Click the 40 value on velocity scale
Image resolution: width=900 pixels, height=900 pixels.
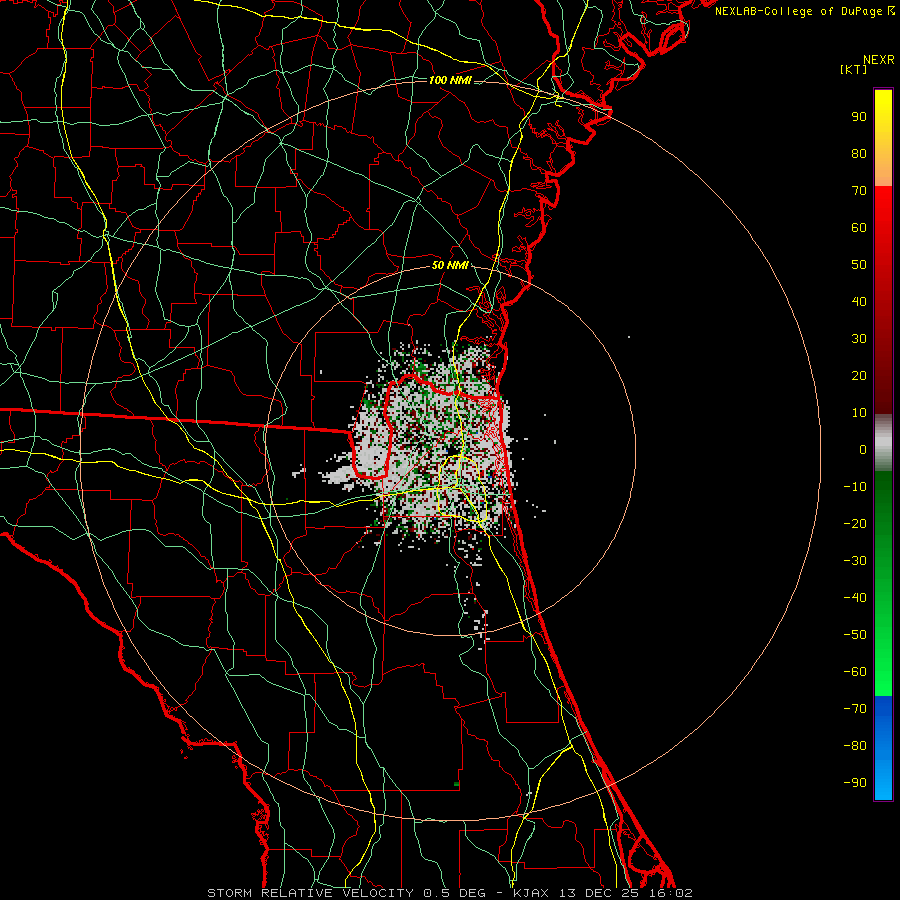click(x=859, y=302)
